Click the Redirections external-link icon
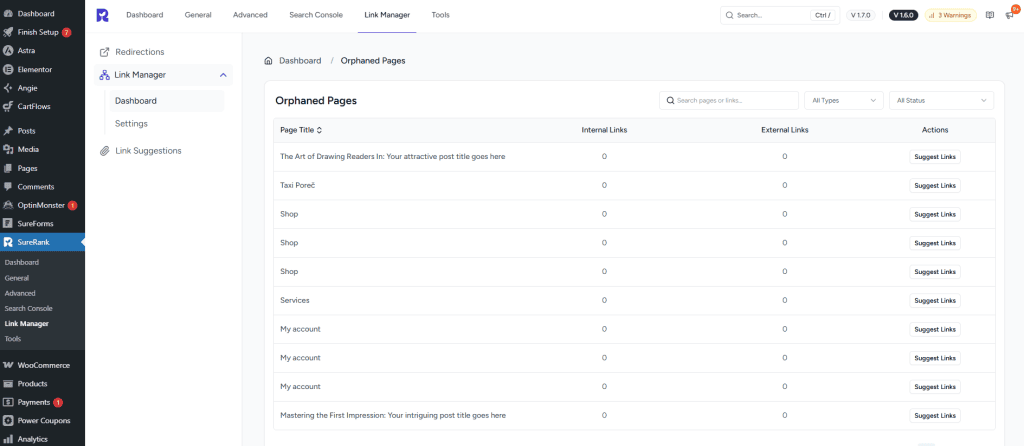1024x446 pixels. point(104,52)
